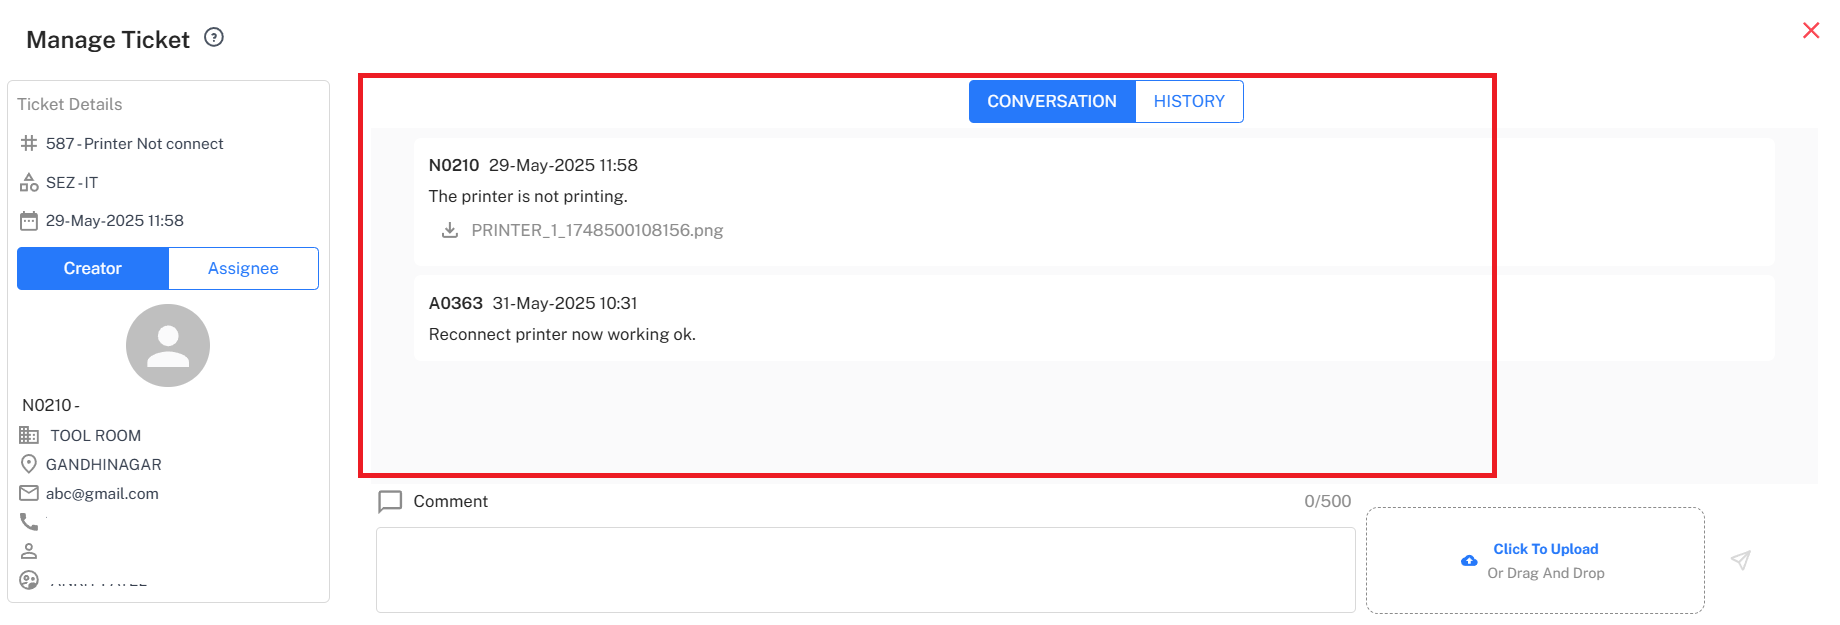
Task: Click the abc@gmail.com email address
Action: tap(102, 493)
